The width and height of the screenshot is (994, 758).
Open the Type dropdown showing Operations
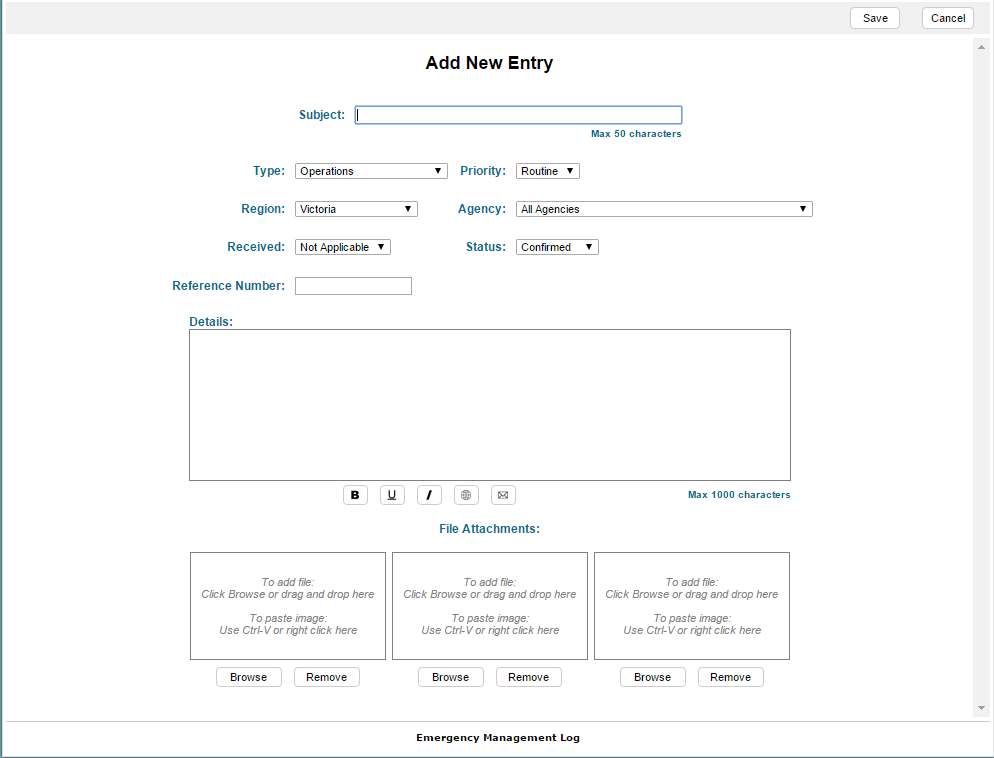point(370,171)
